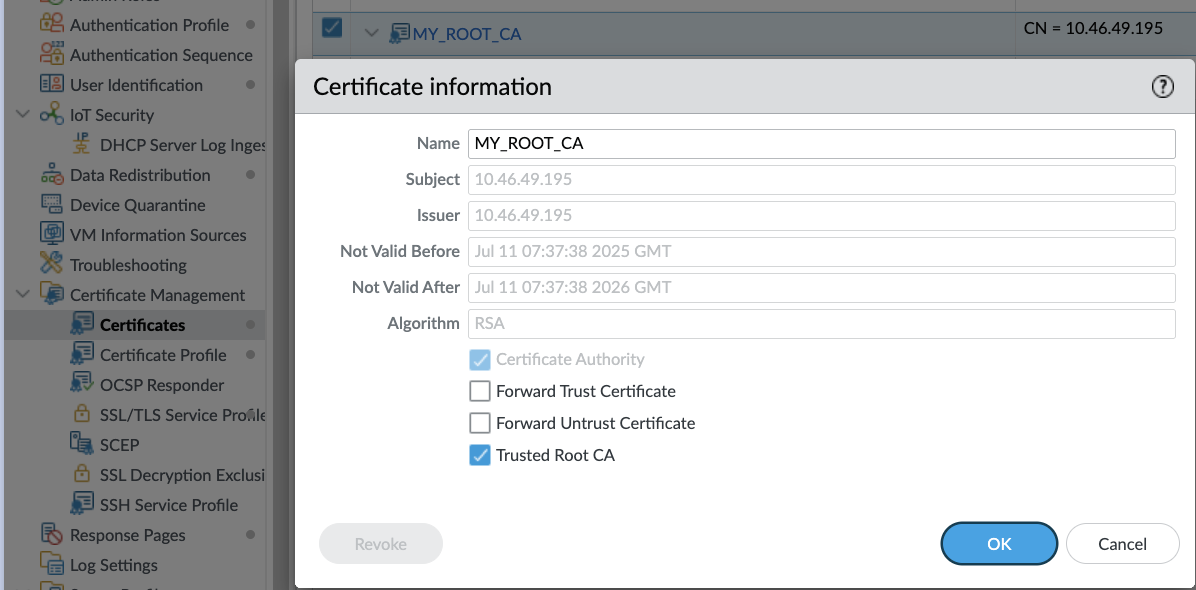Click the Log Settings icon

click(x=51, y=564)
